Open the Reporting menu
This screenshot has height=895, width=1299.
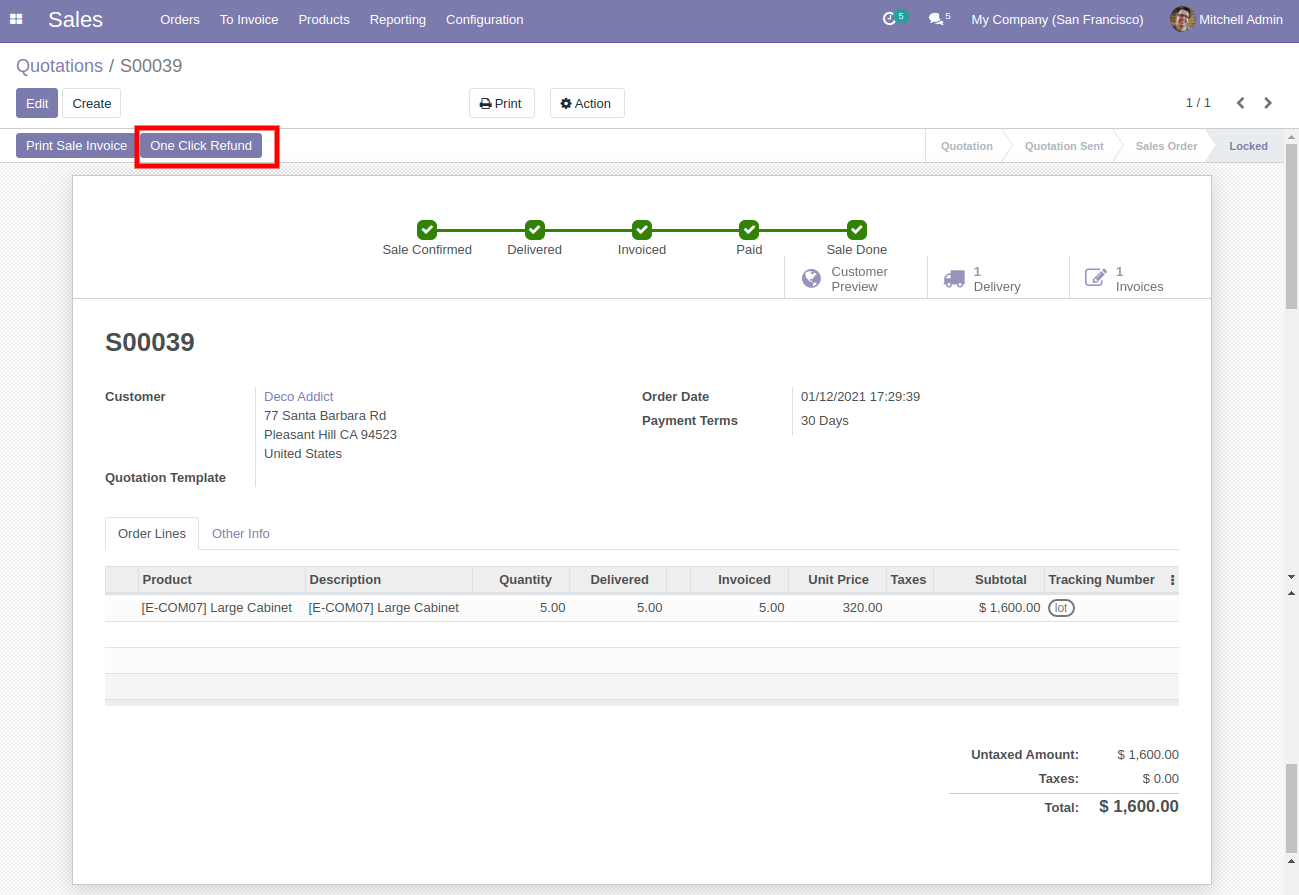click(397, 19)
